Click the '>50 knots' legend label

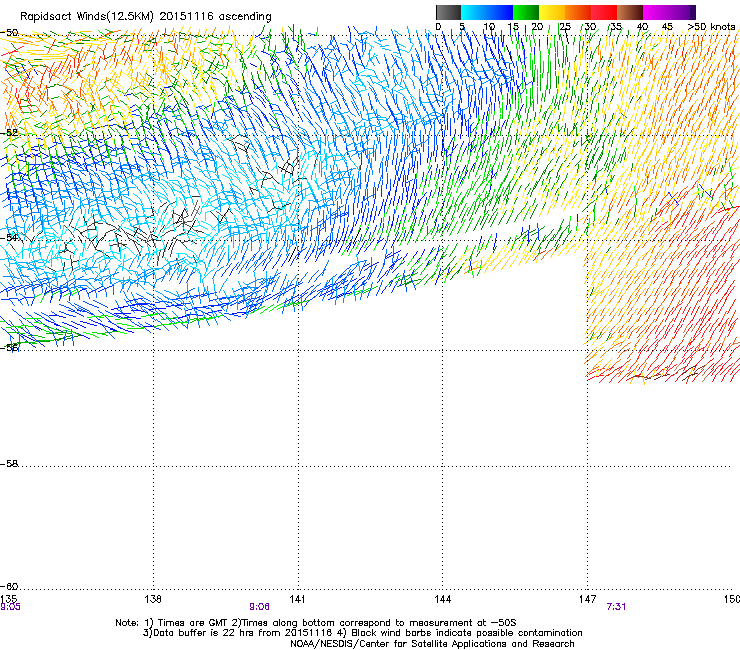(711, 27)
